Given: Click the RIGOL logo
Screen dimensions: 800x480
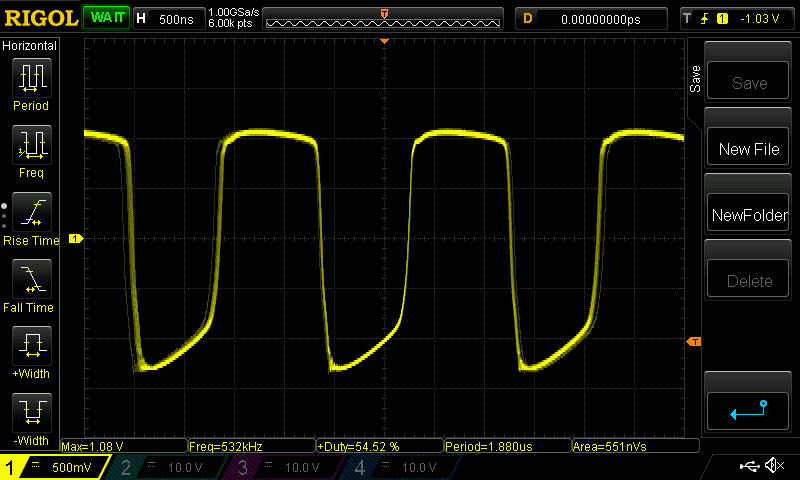Looking at the screenshot, I should pos(41,18).
